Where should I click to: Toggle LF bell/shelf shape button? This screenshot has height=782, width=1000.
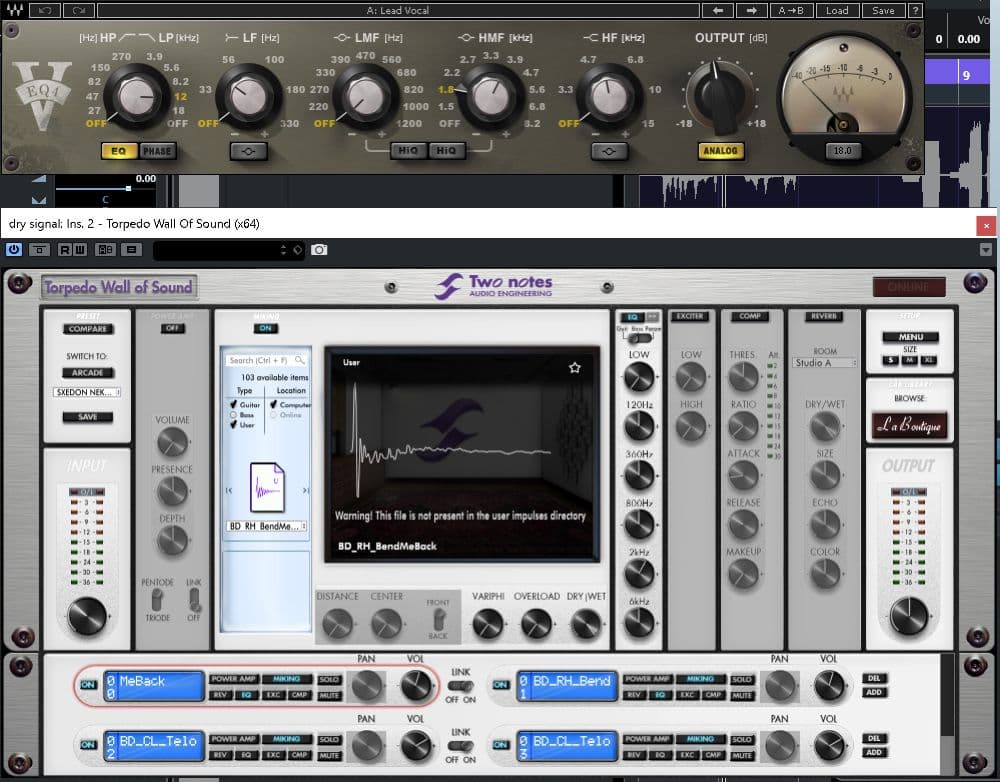tap(249, 151)
